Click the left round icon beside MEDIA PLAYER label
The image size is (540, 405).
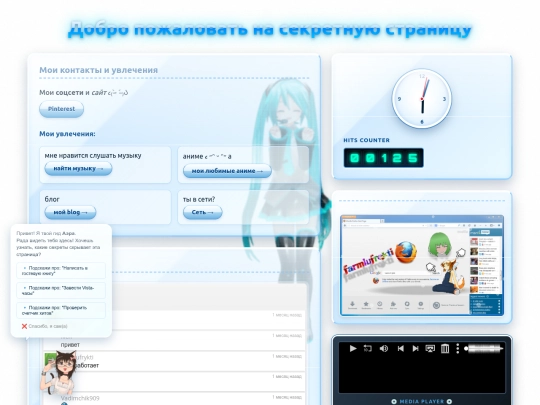pyautogui.click(x=394, y=402)
